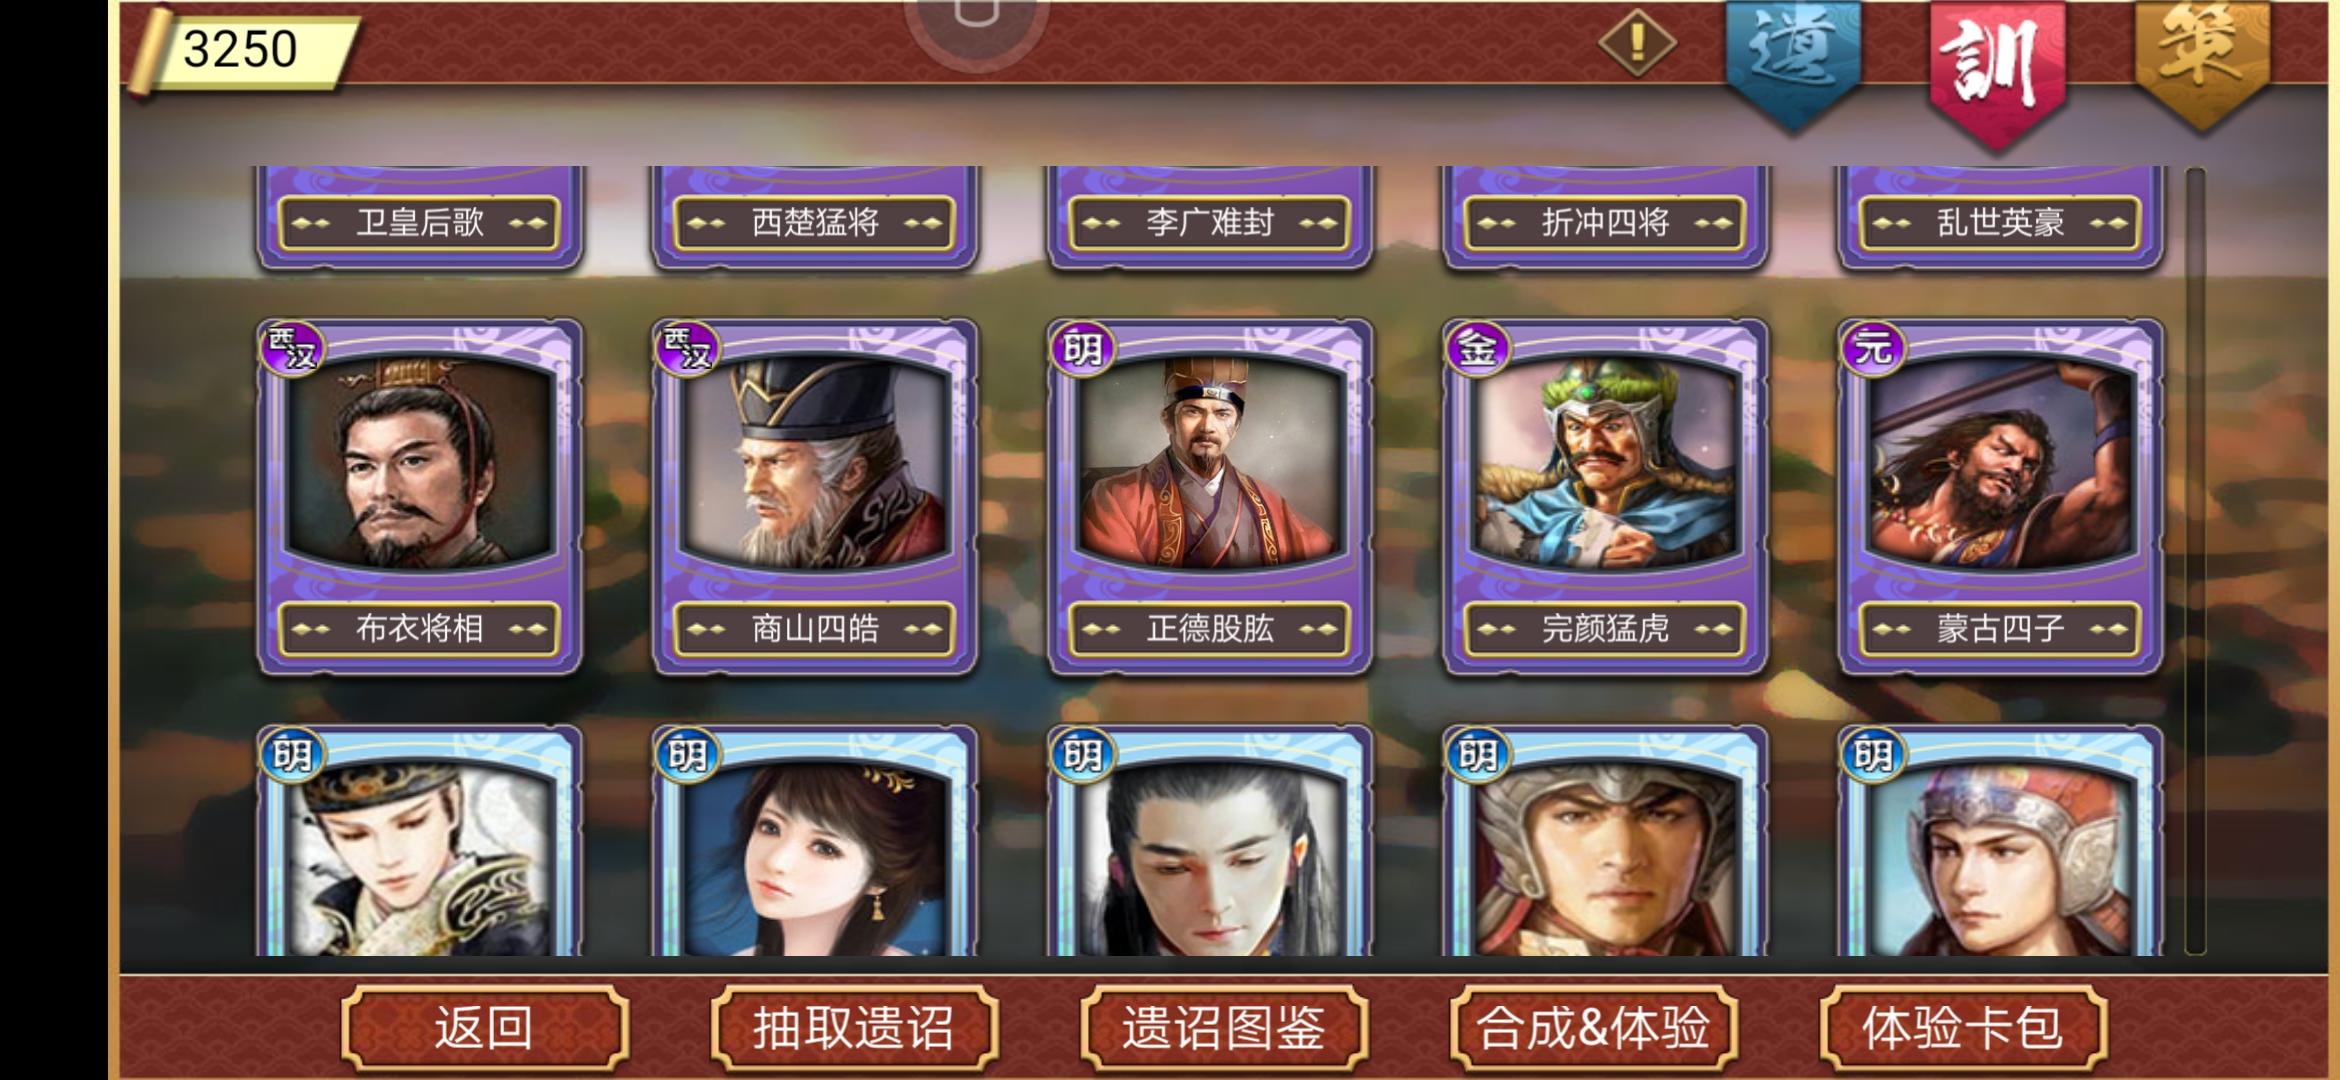The width and height of the screenshot is (2340, 1080).
Task: Pick the 完颜猛虎 card
Action: coord(1605,497)
